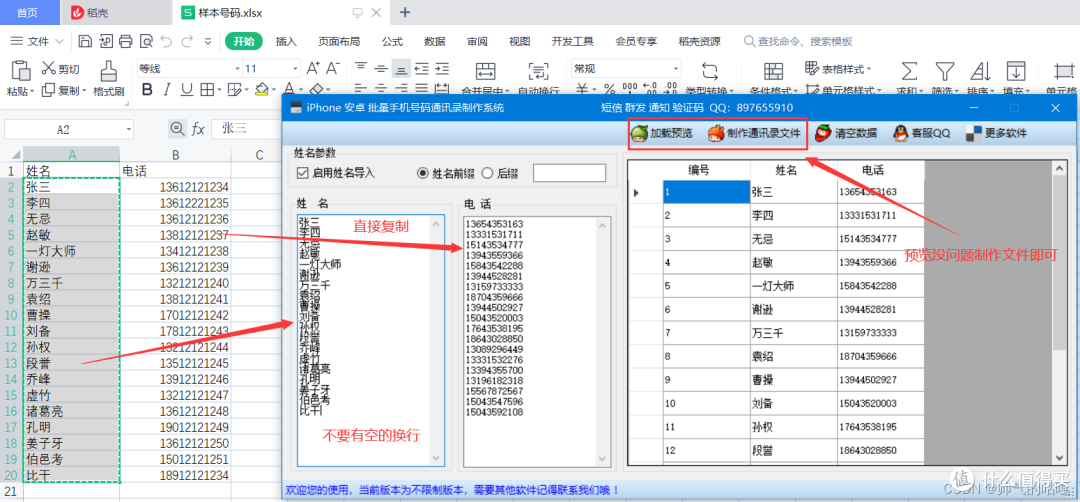The width and height of the screenshot is (1080, 502).
Task: Click cell containing 一灯大师 in spreadsheet
Action: tap(72, 251)
